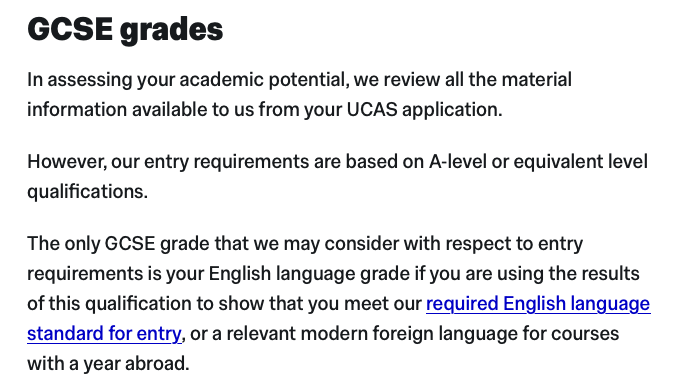Screen dimensions: 684x388
Task: Click the 'standard for entry' link text
Action: [x=104, y=334]
